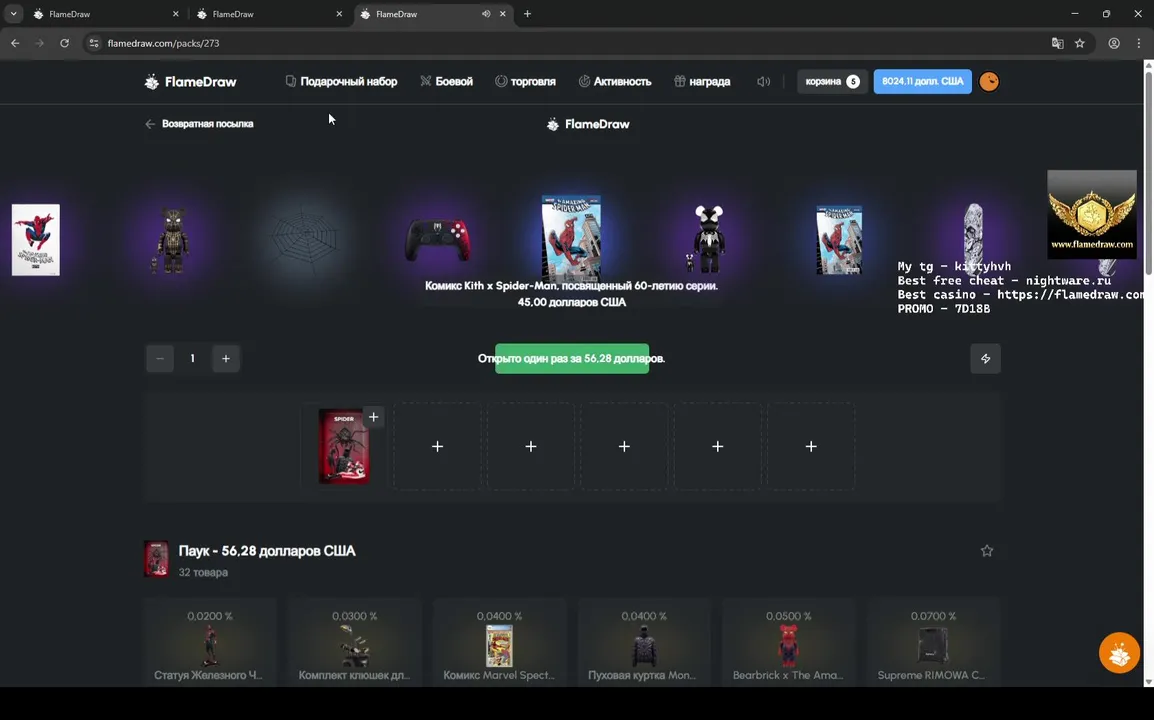
Task: Click the Паук pack small thumbnail
Action: point(156,559)
